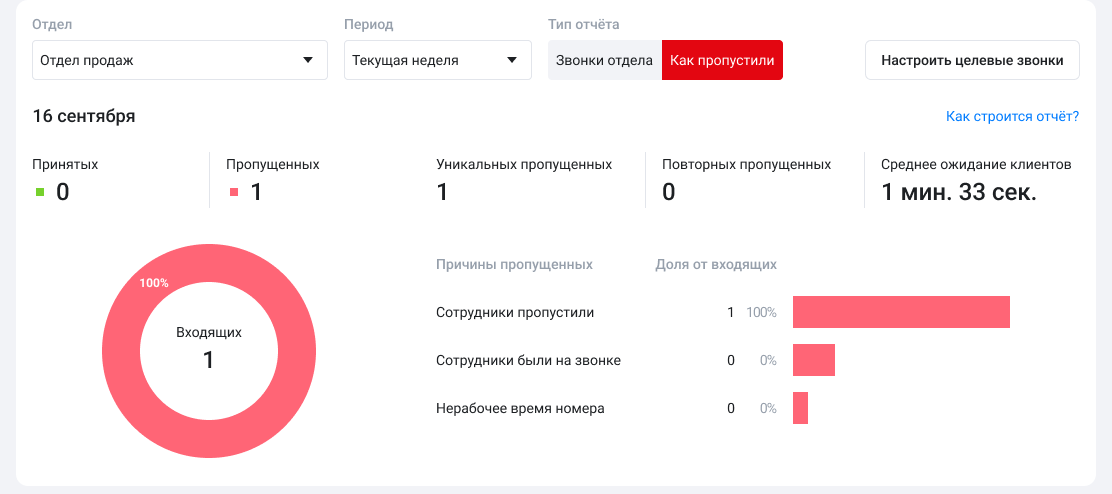The image size is (1112, 494).
Task: Click the Среднее ожидание клиентов value
Action: pyautogui.click(x=958, y=192)
